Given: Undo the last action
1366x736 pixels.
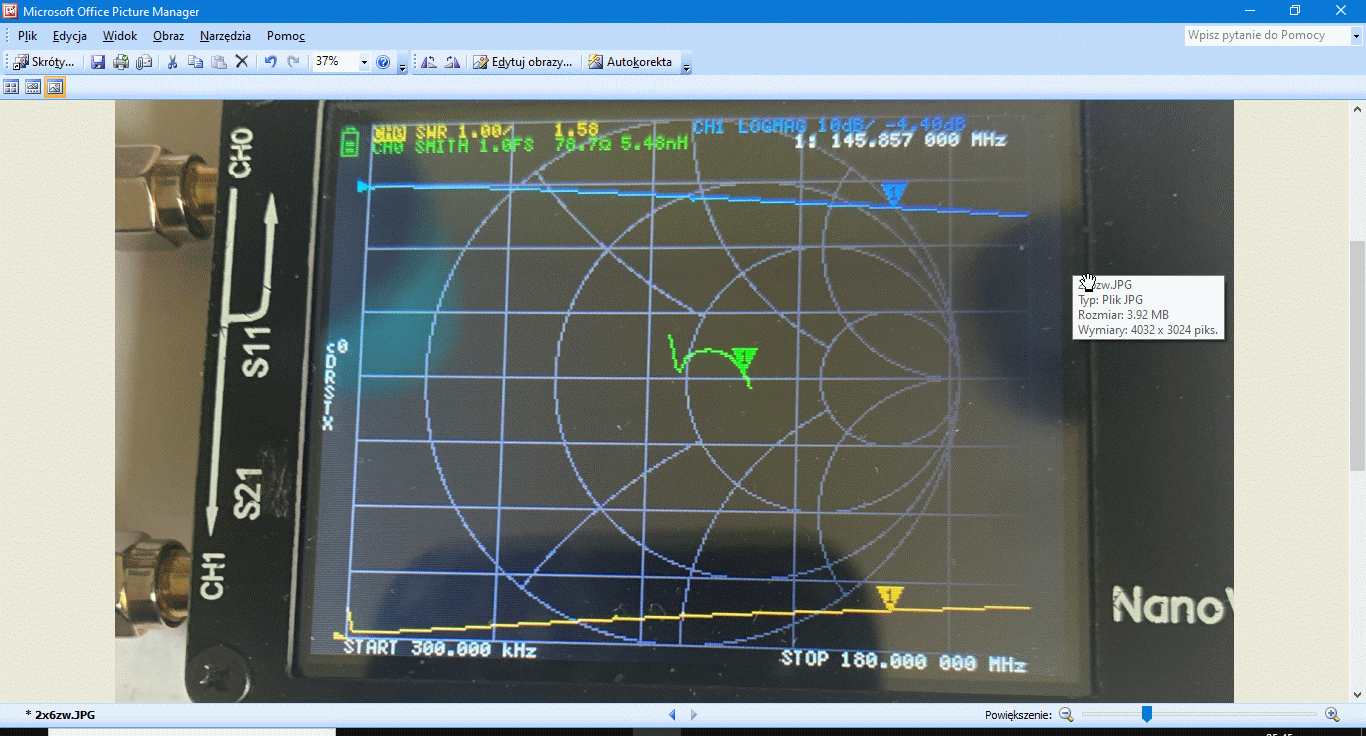Looking at the screenshot, I should point(270,62).
